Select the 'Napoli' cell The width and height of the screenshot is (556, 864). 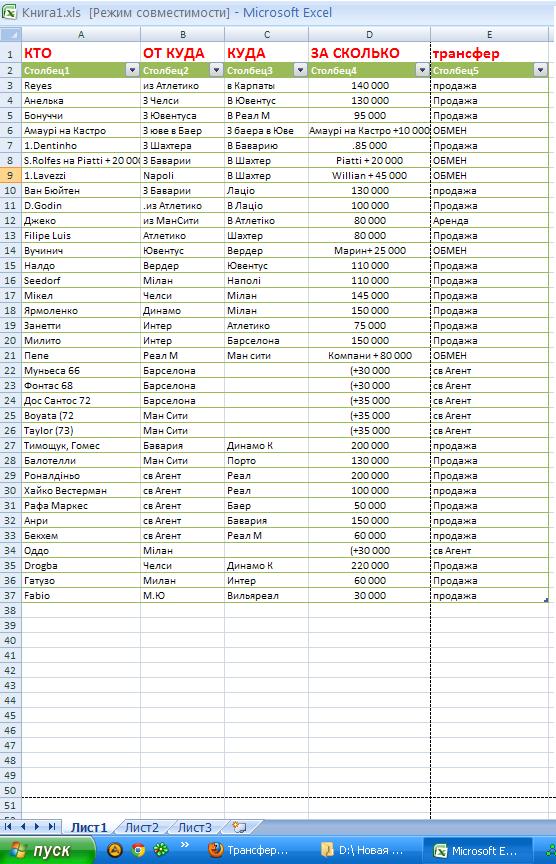click(182, 175)
